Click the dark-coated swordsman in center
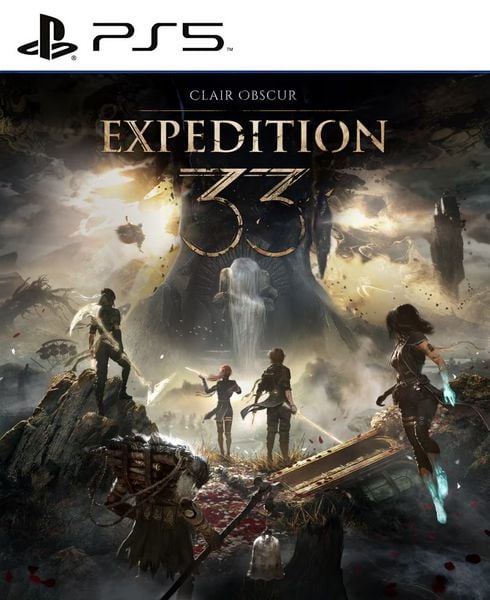Screen dimensions: 490x600 pyautogui.click(x=273, y=404)
